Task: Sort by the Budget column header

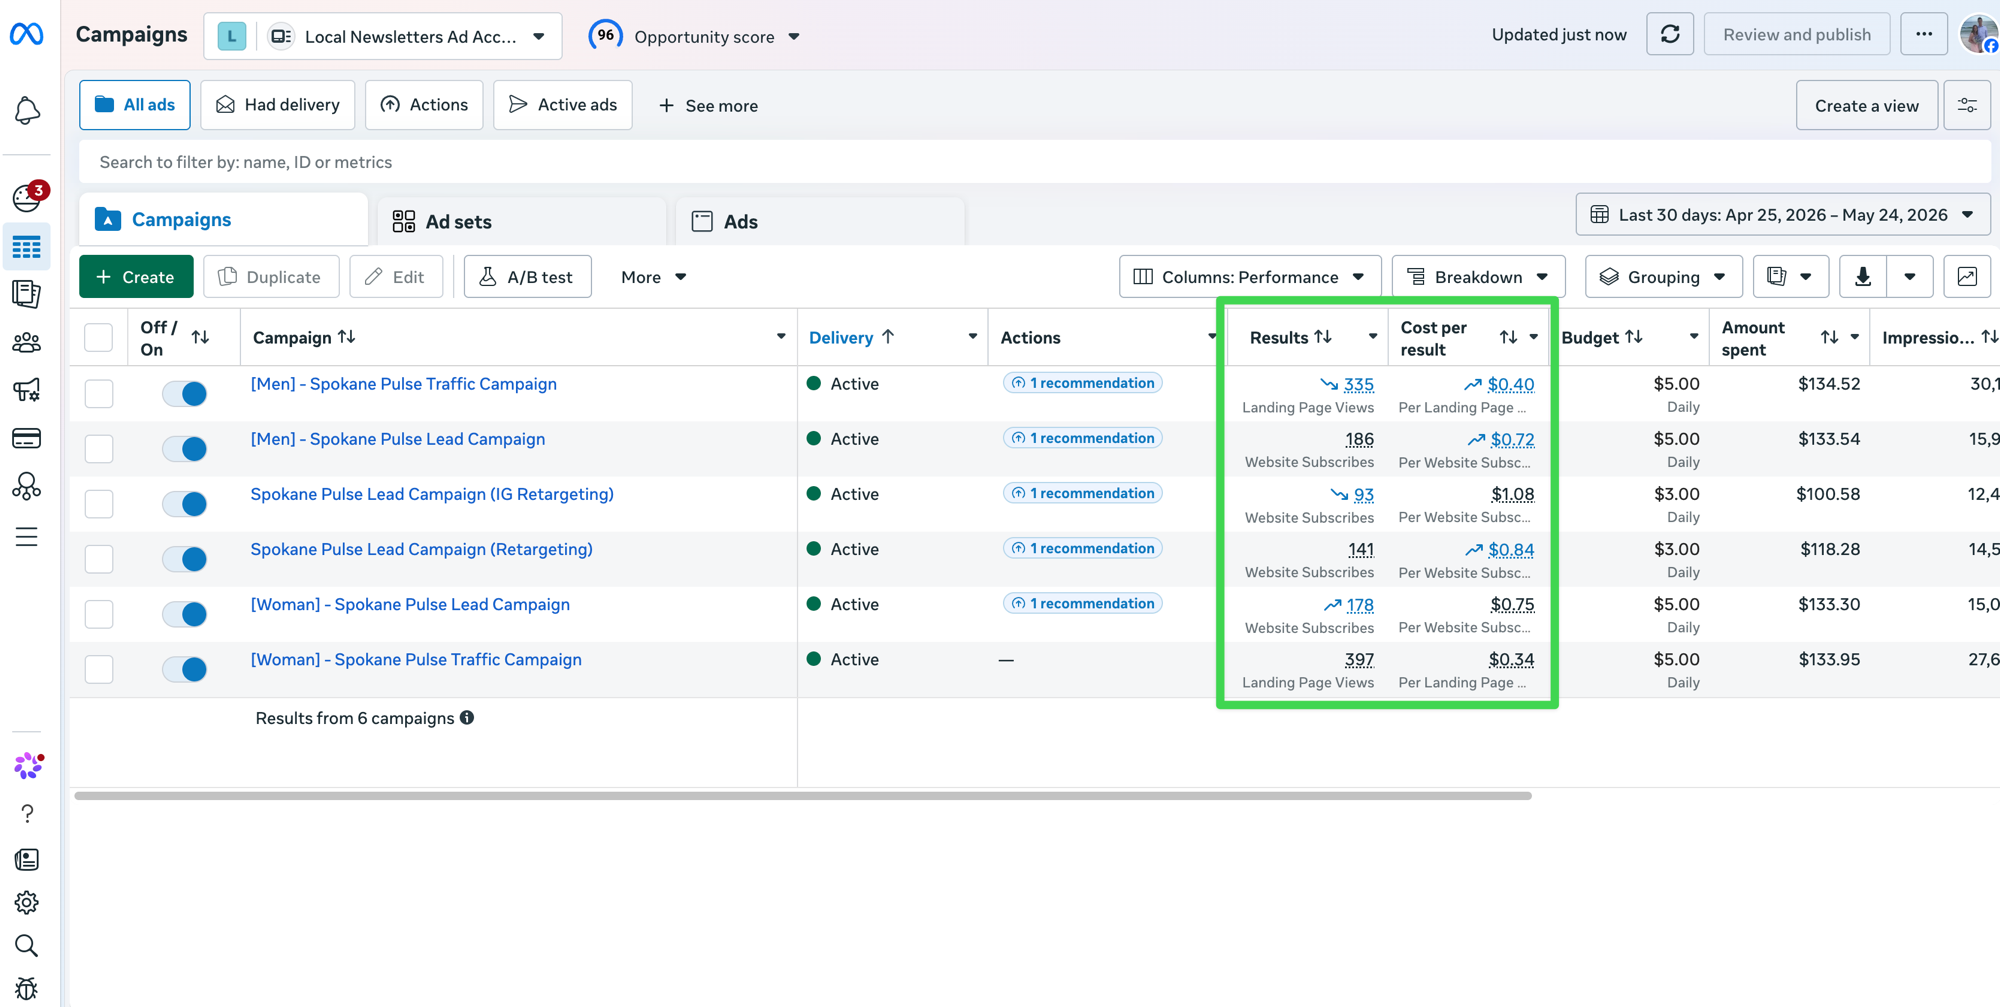Action: 1603,337
